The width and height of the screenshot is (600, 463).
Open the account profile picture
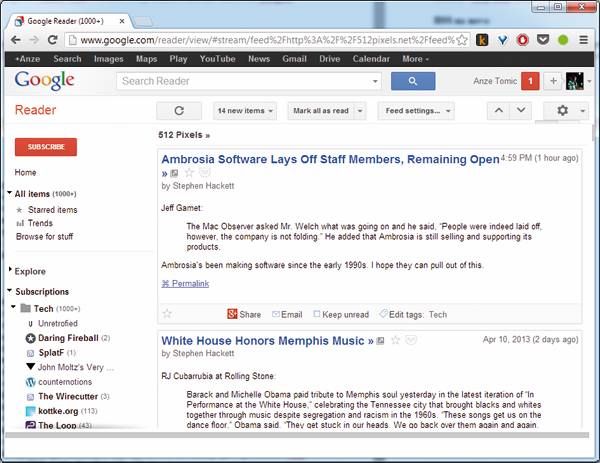click(x=575, y=81)
